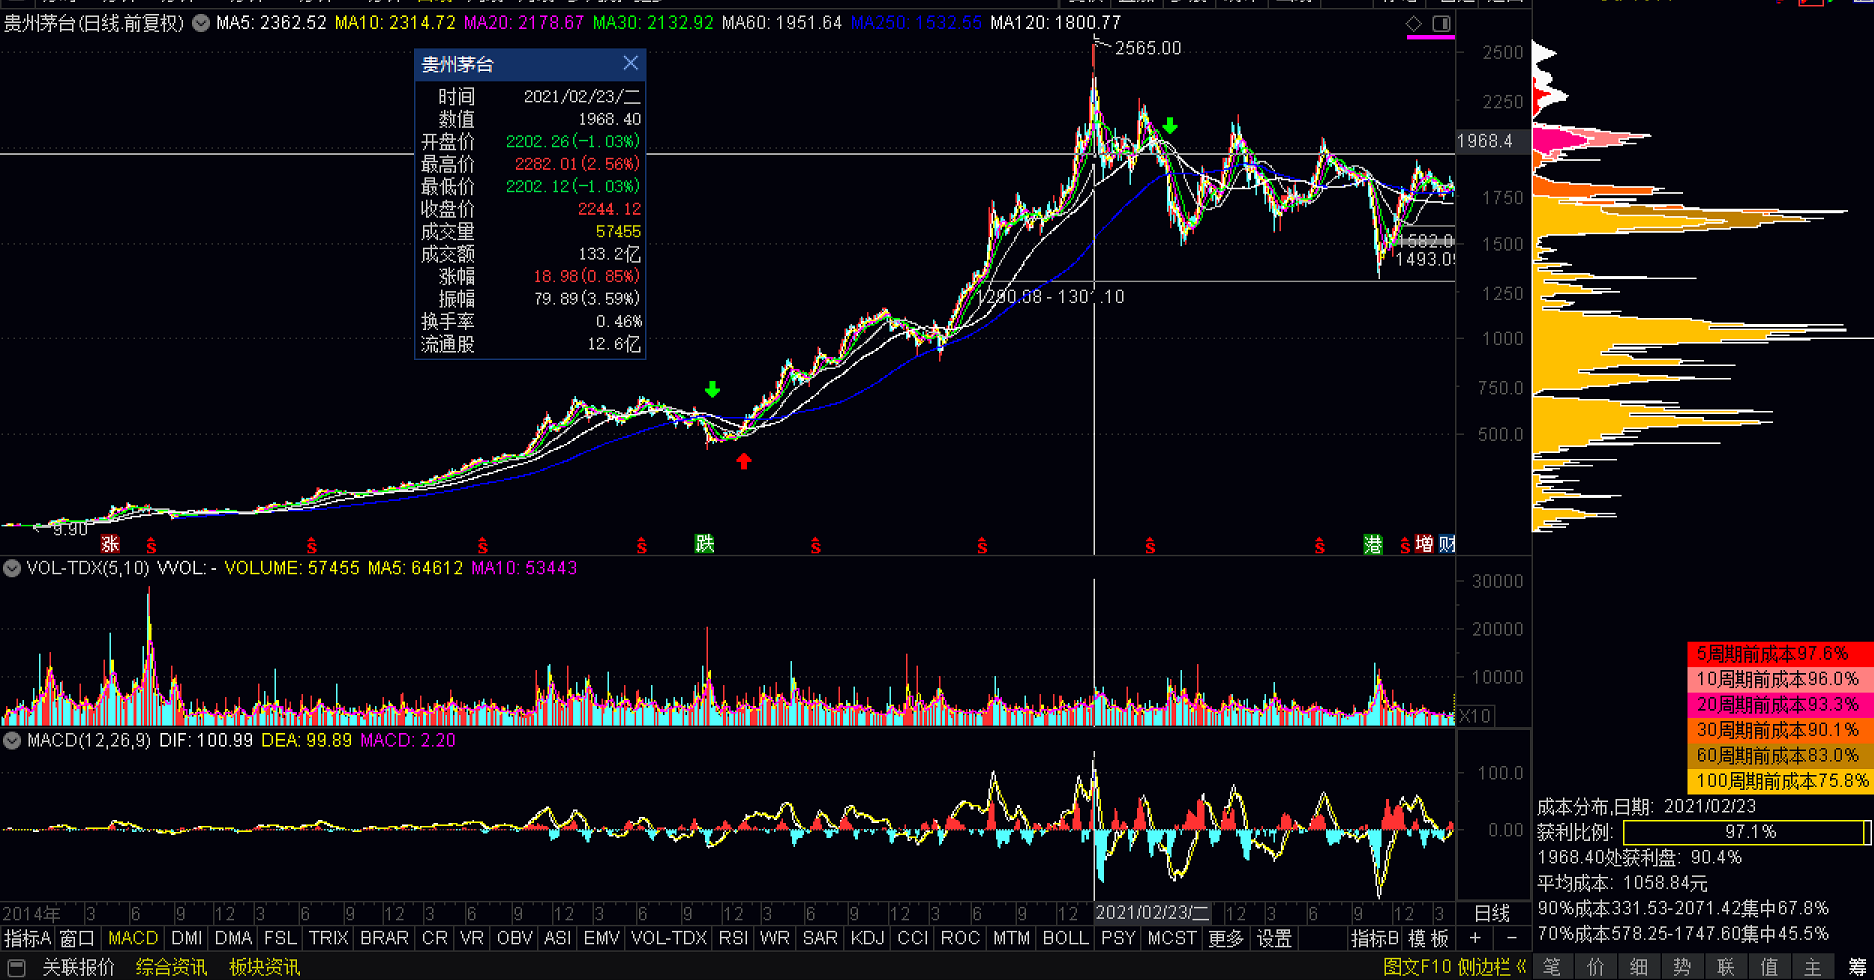Select the WR indicator tab
The height and width of the screenshot is (980, 1874).
(775, 939)
